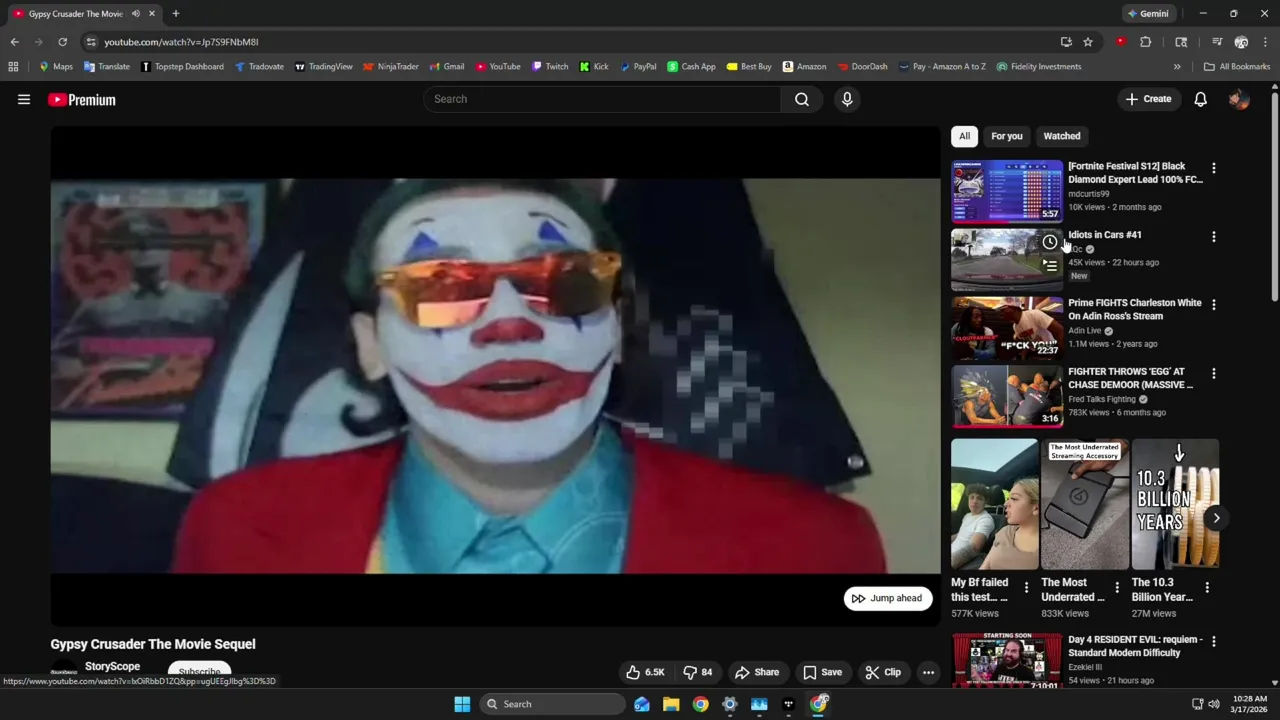Bookmark this page with star icon
The width and height of the screenshot is (1280, 720).
click(x=1088, y=42)
